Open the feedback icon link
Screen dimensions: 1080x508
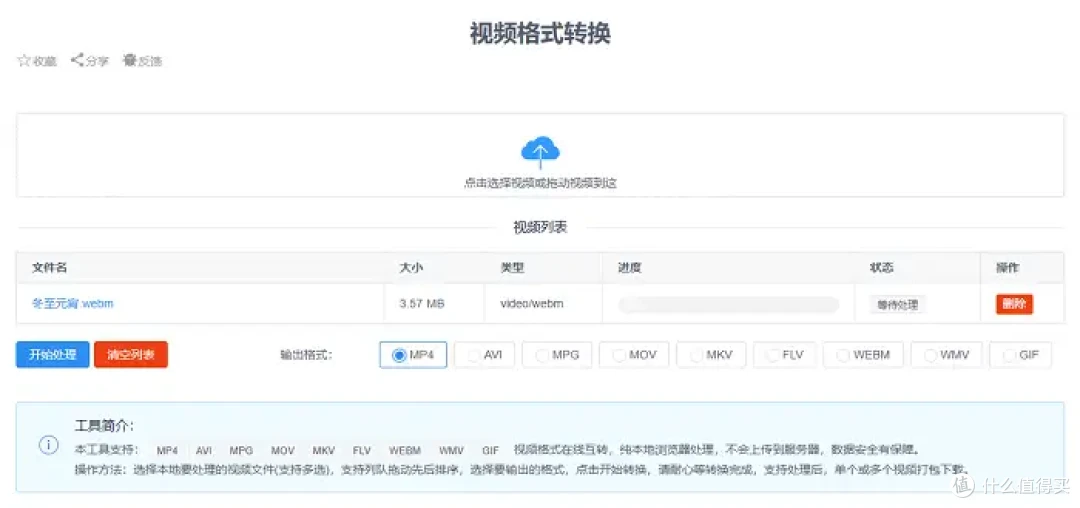click(x=129, y=61)
